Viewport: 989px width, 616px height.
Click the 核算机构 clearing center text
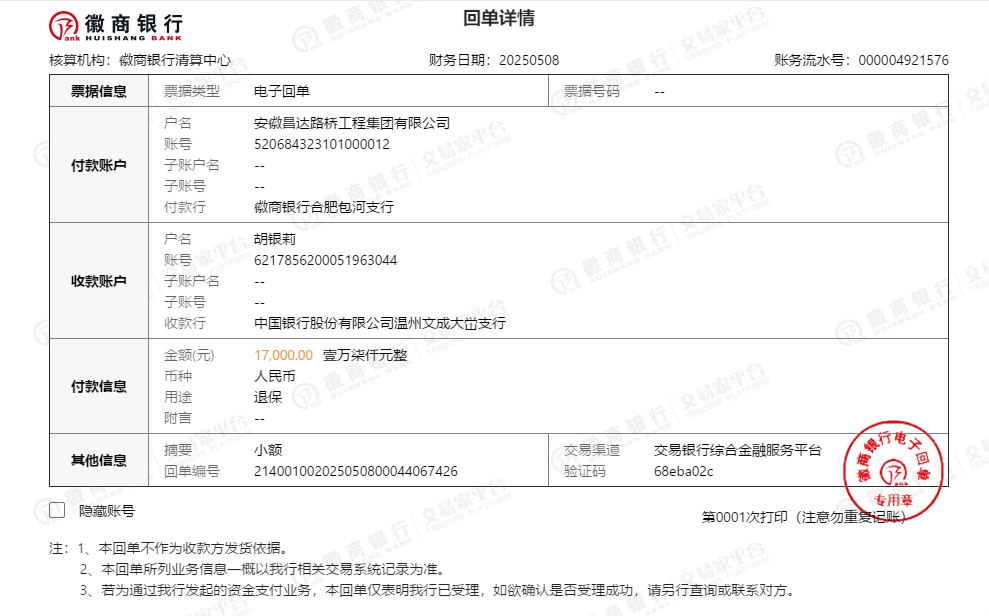(174, 60)
